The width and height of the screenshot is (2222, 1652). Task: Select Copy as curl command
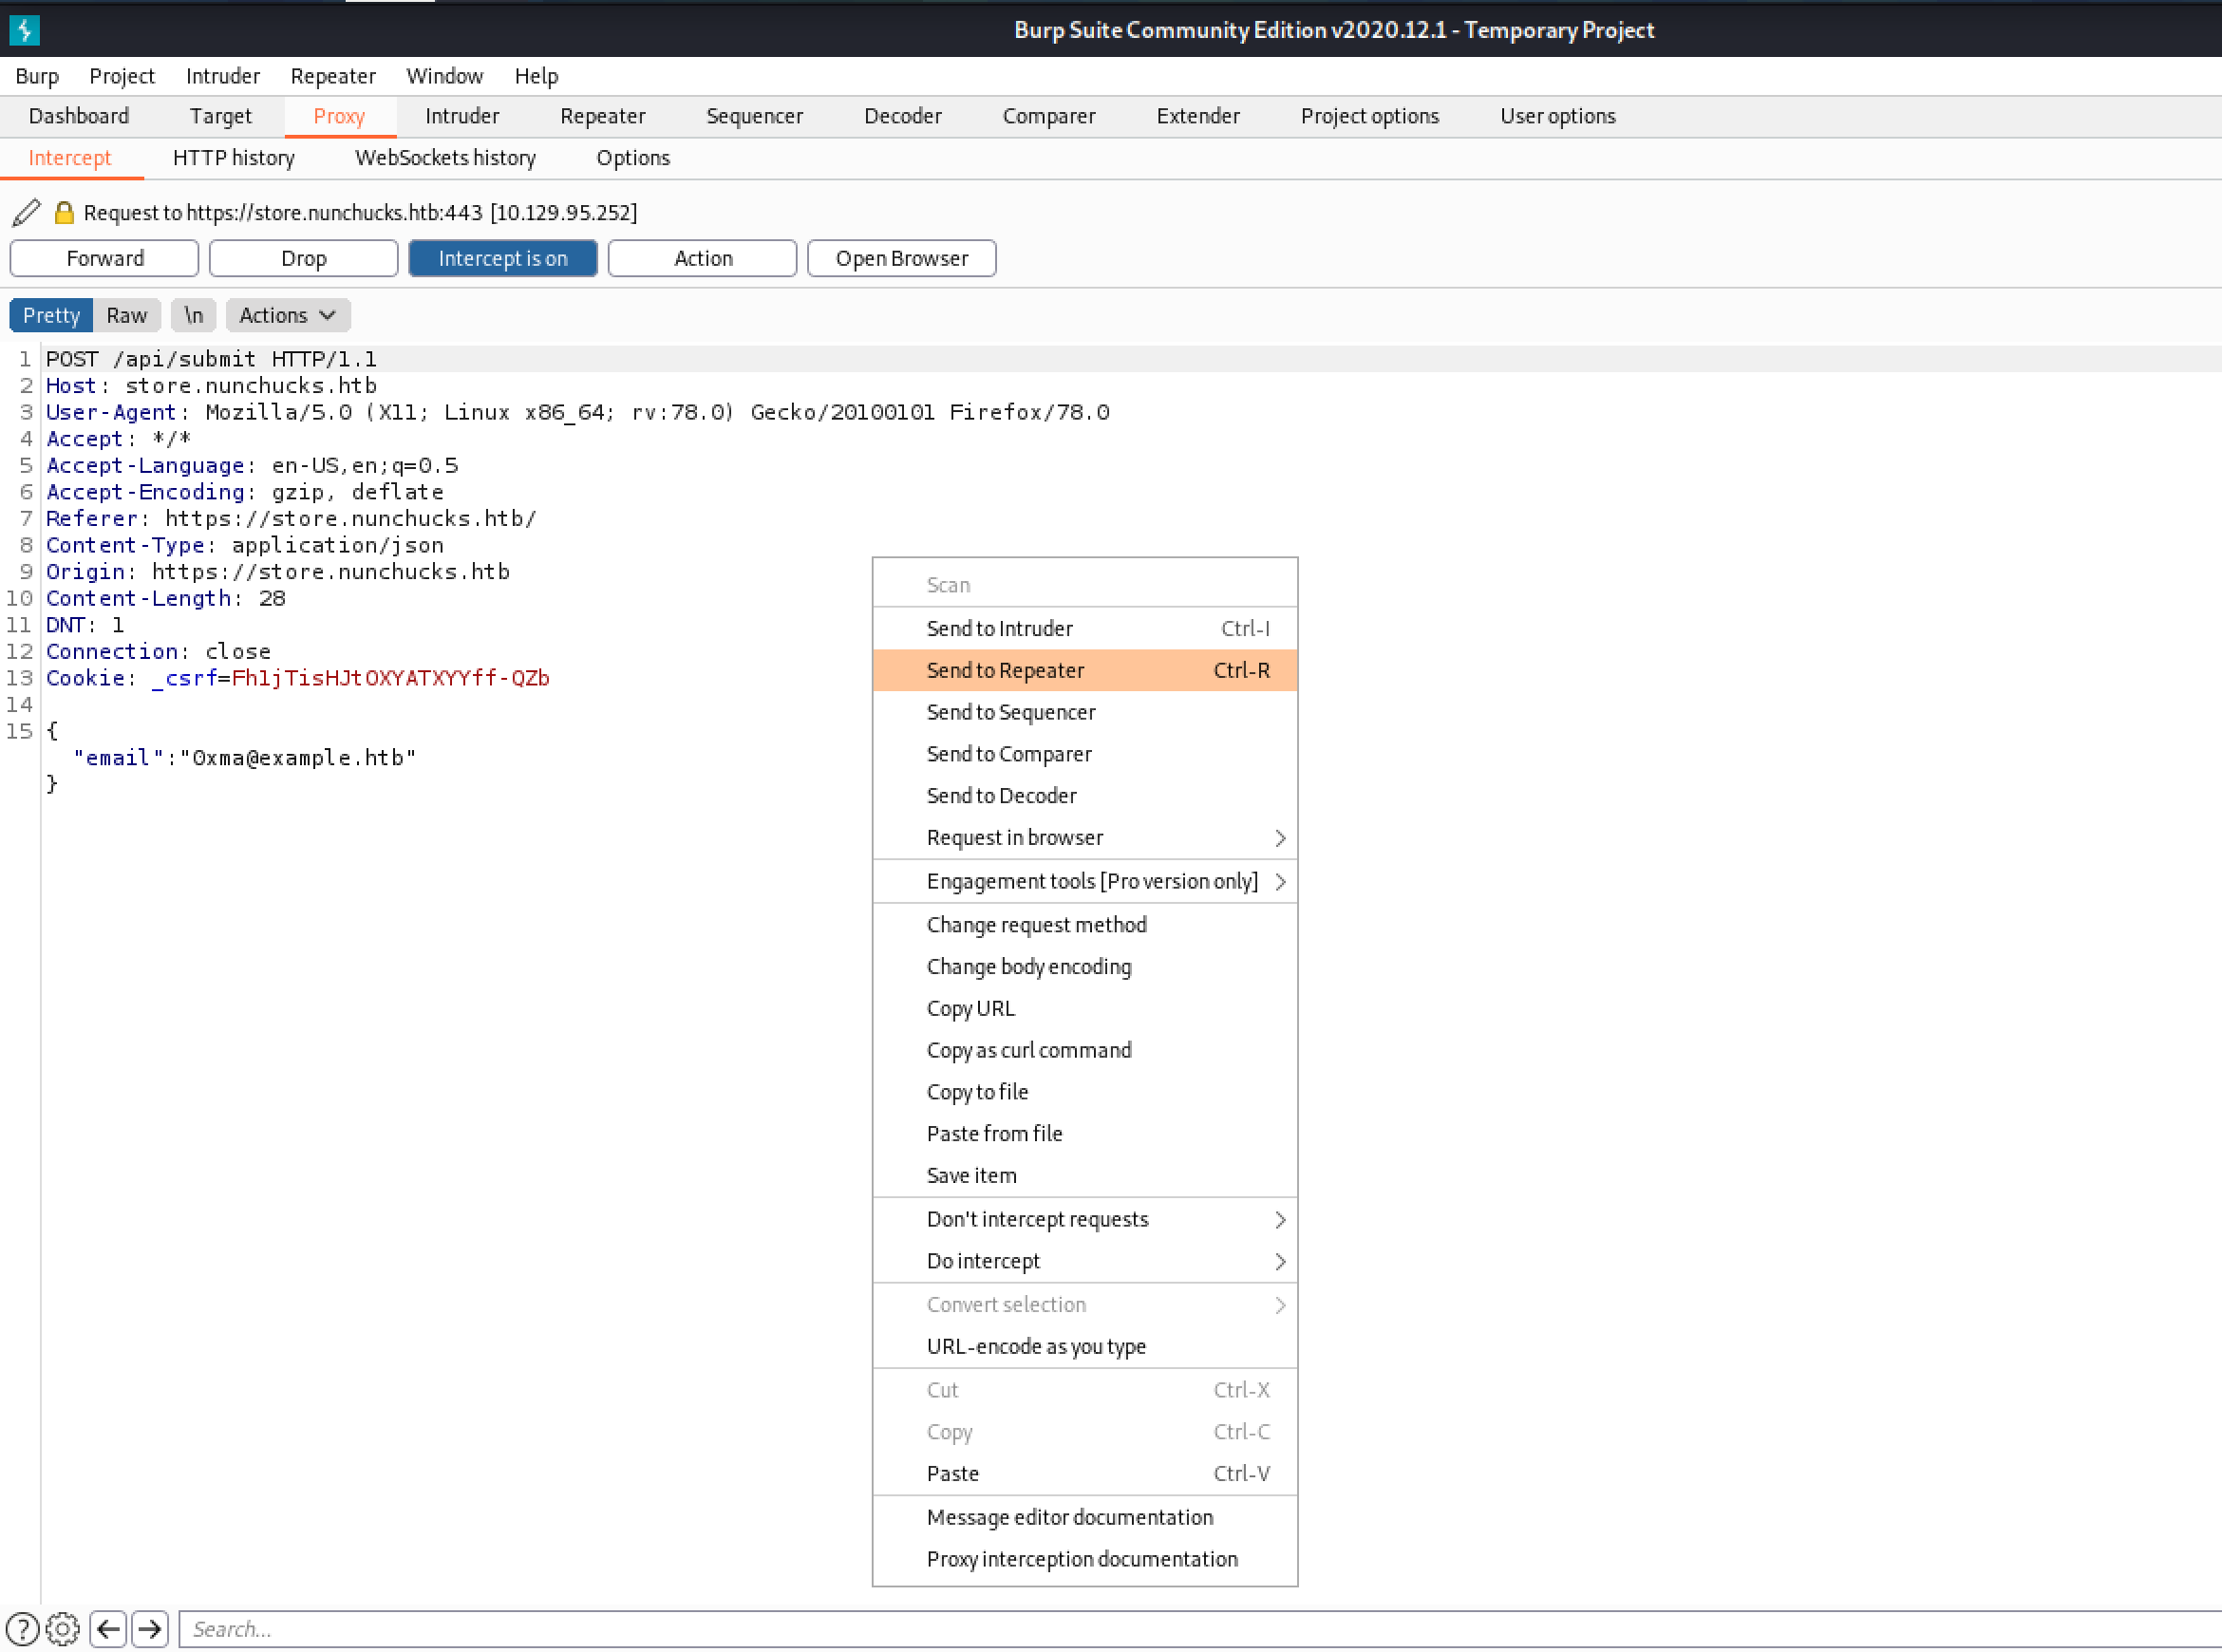coord(1085,1050)
